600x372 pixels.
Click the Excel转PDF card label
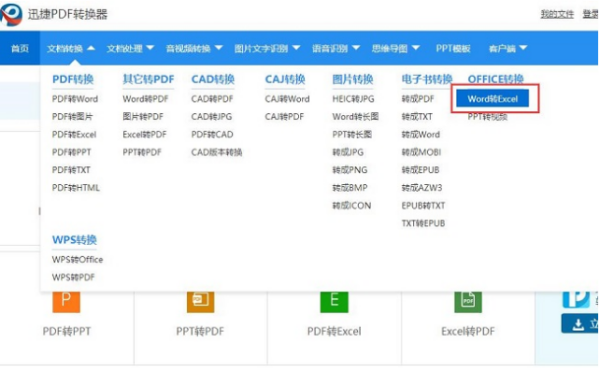point(468,331)
